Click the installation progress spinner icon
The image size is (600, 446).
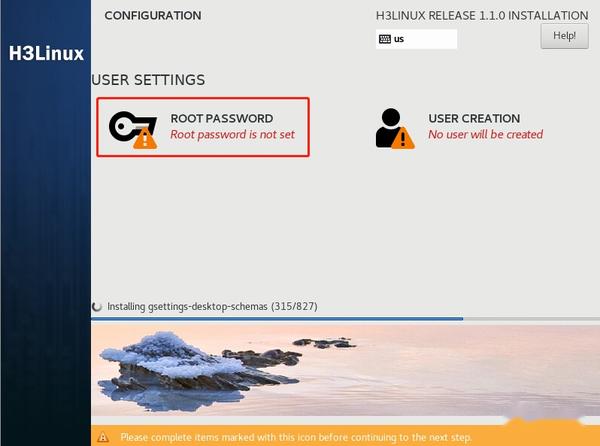coord(97,306)
